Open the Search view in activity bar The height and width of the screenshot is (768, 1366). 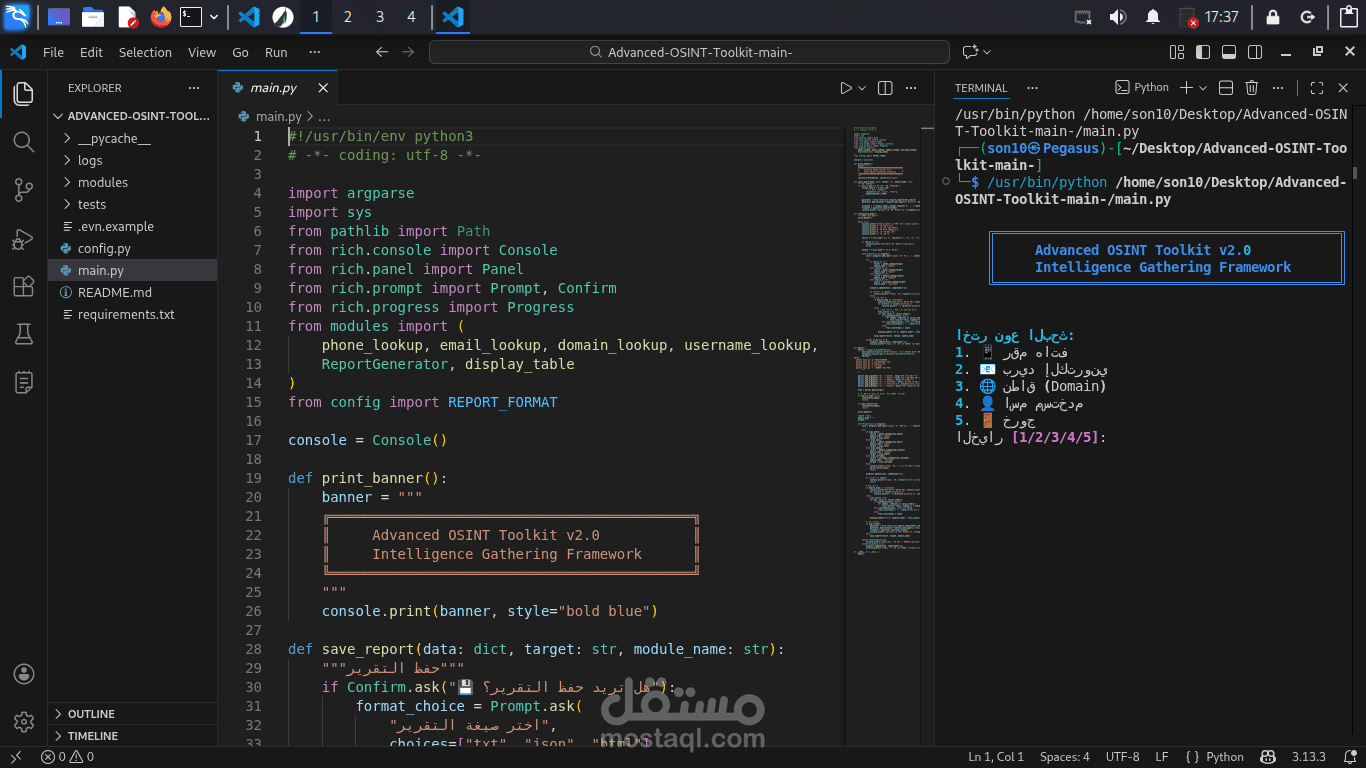pyautogui.click(x=24, y=141)
